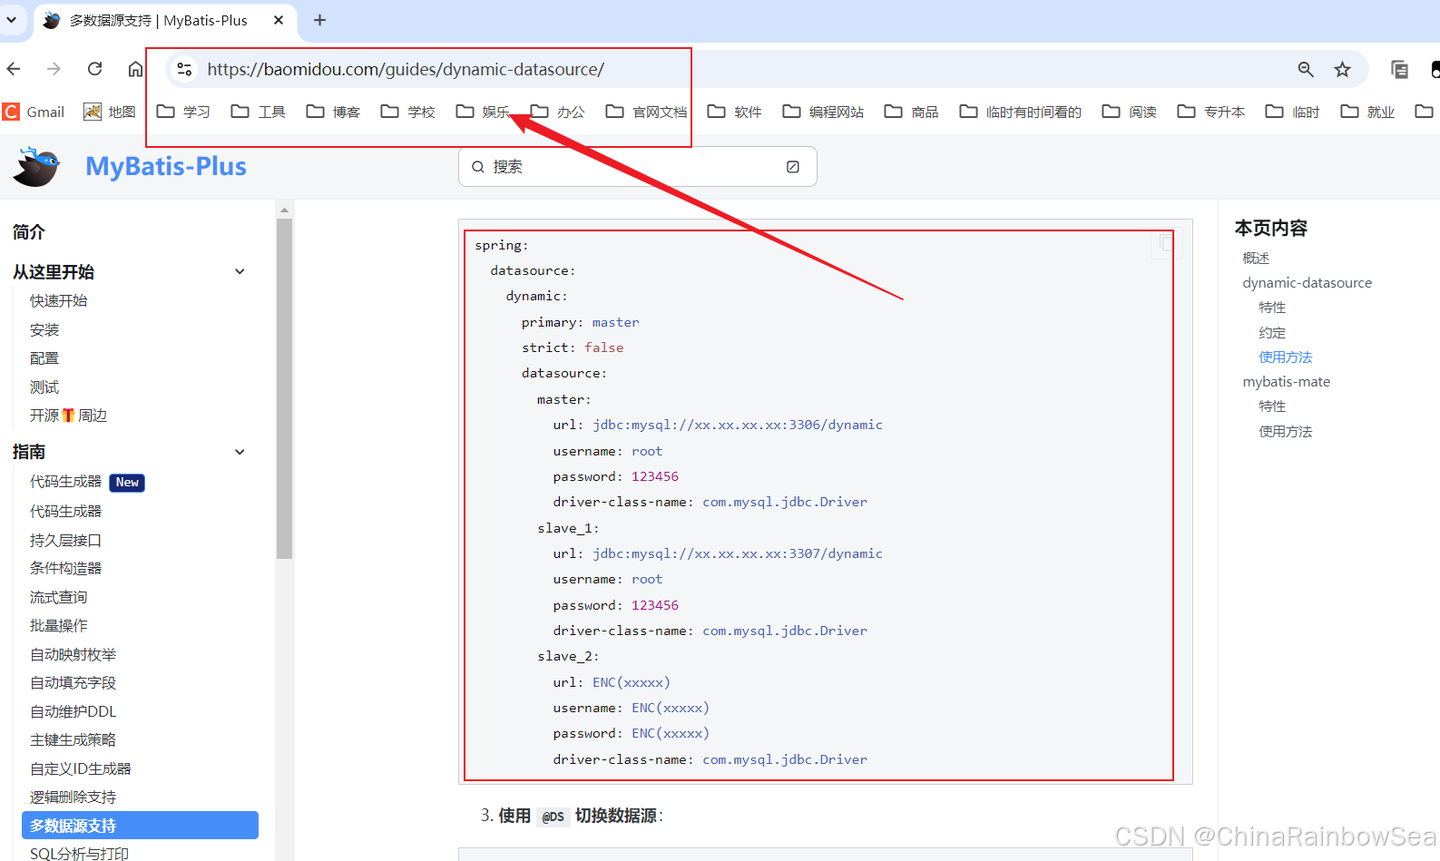
Task: Open the tab list dropdown arrow
Action: (12, 20)
